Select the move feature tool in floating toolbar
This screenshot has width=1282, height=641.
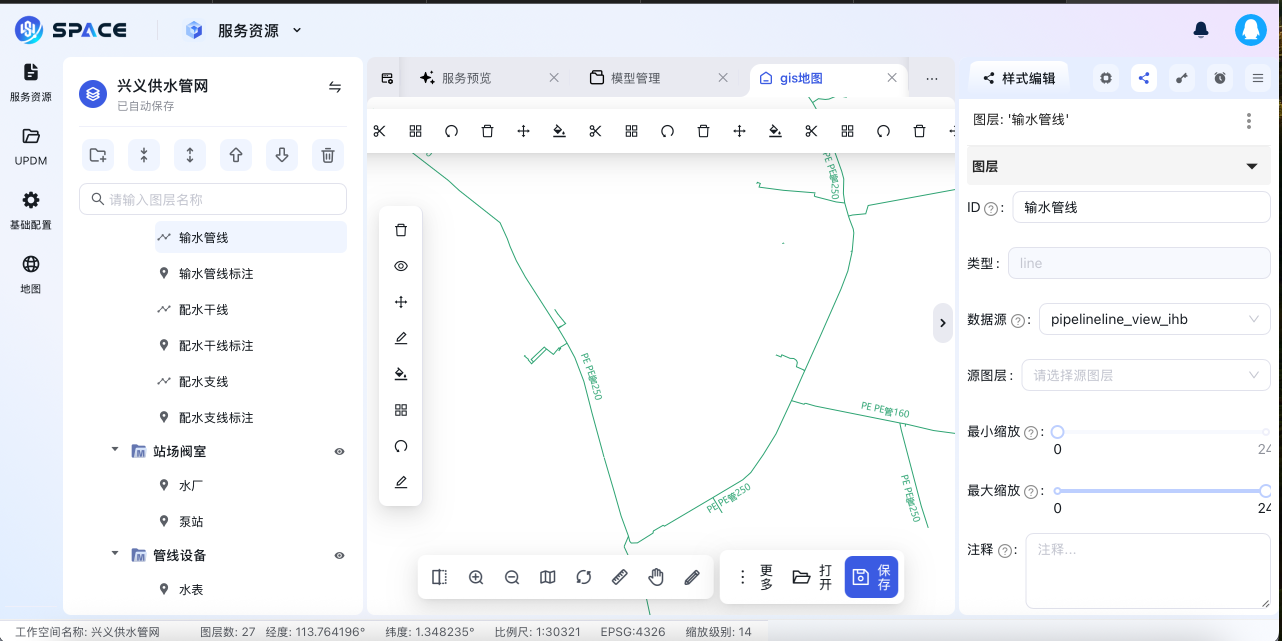click(x=400, y=301)
